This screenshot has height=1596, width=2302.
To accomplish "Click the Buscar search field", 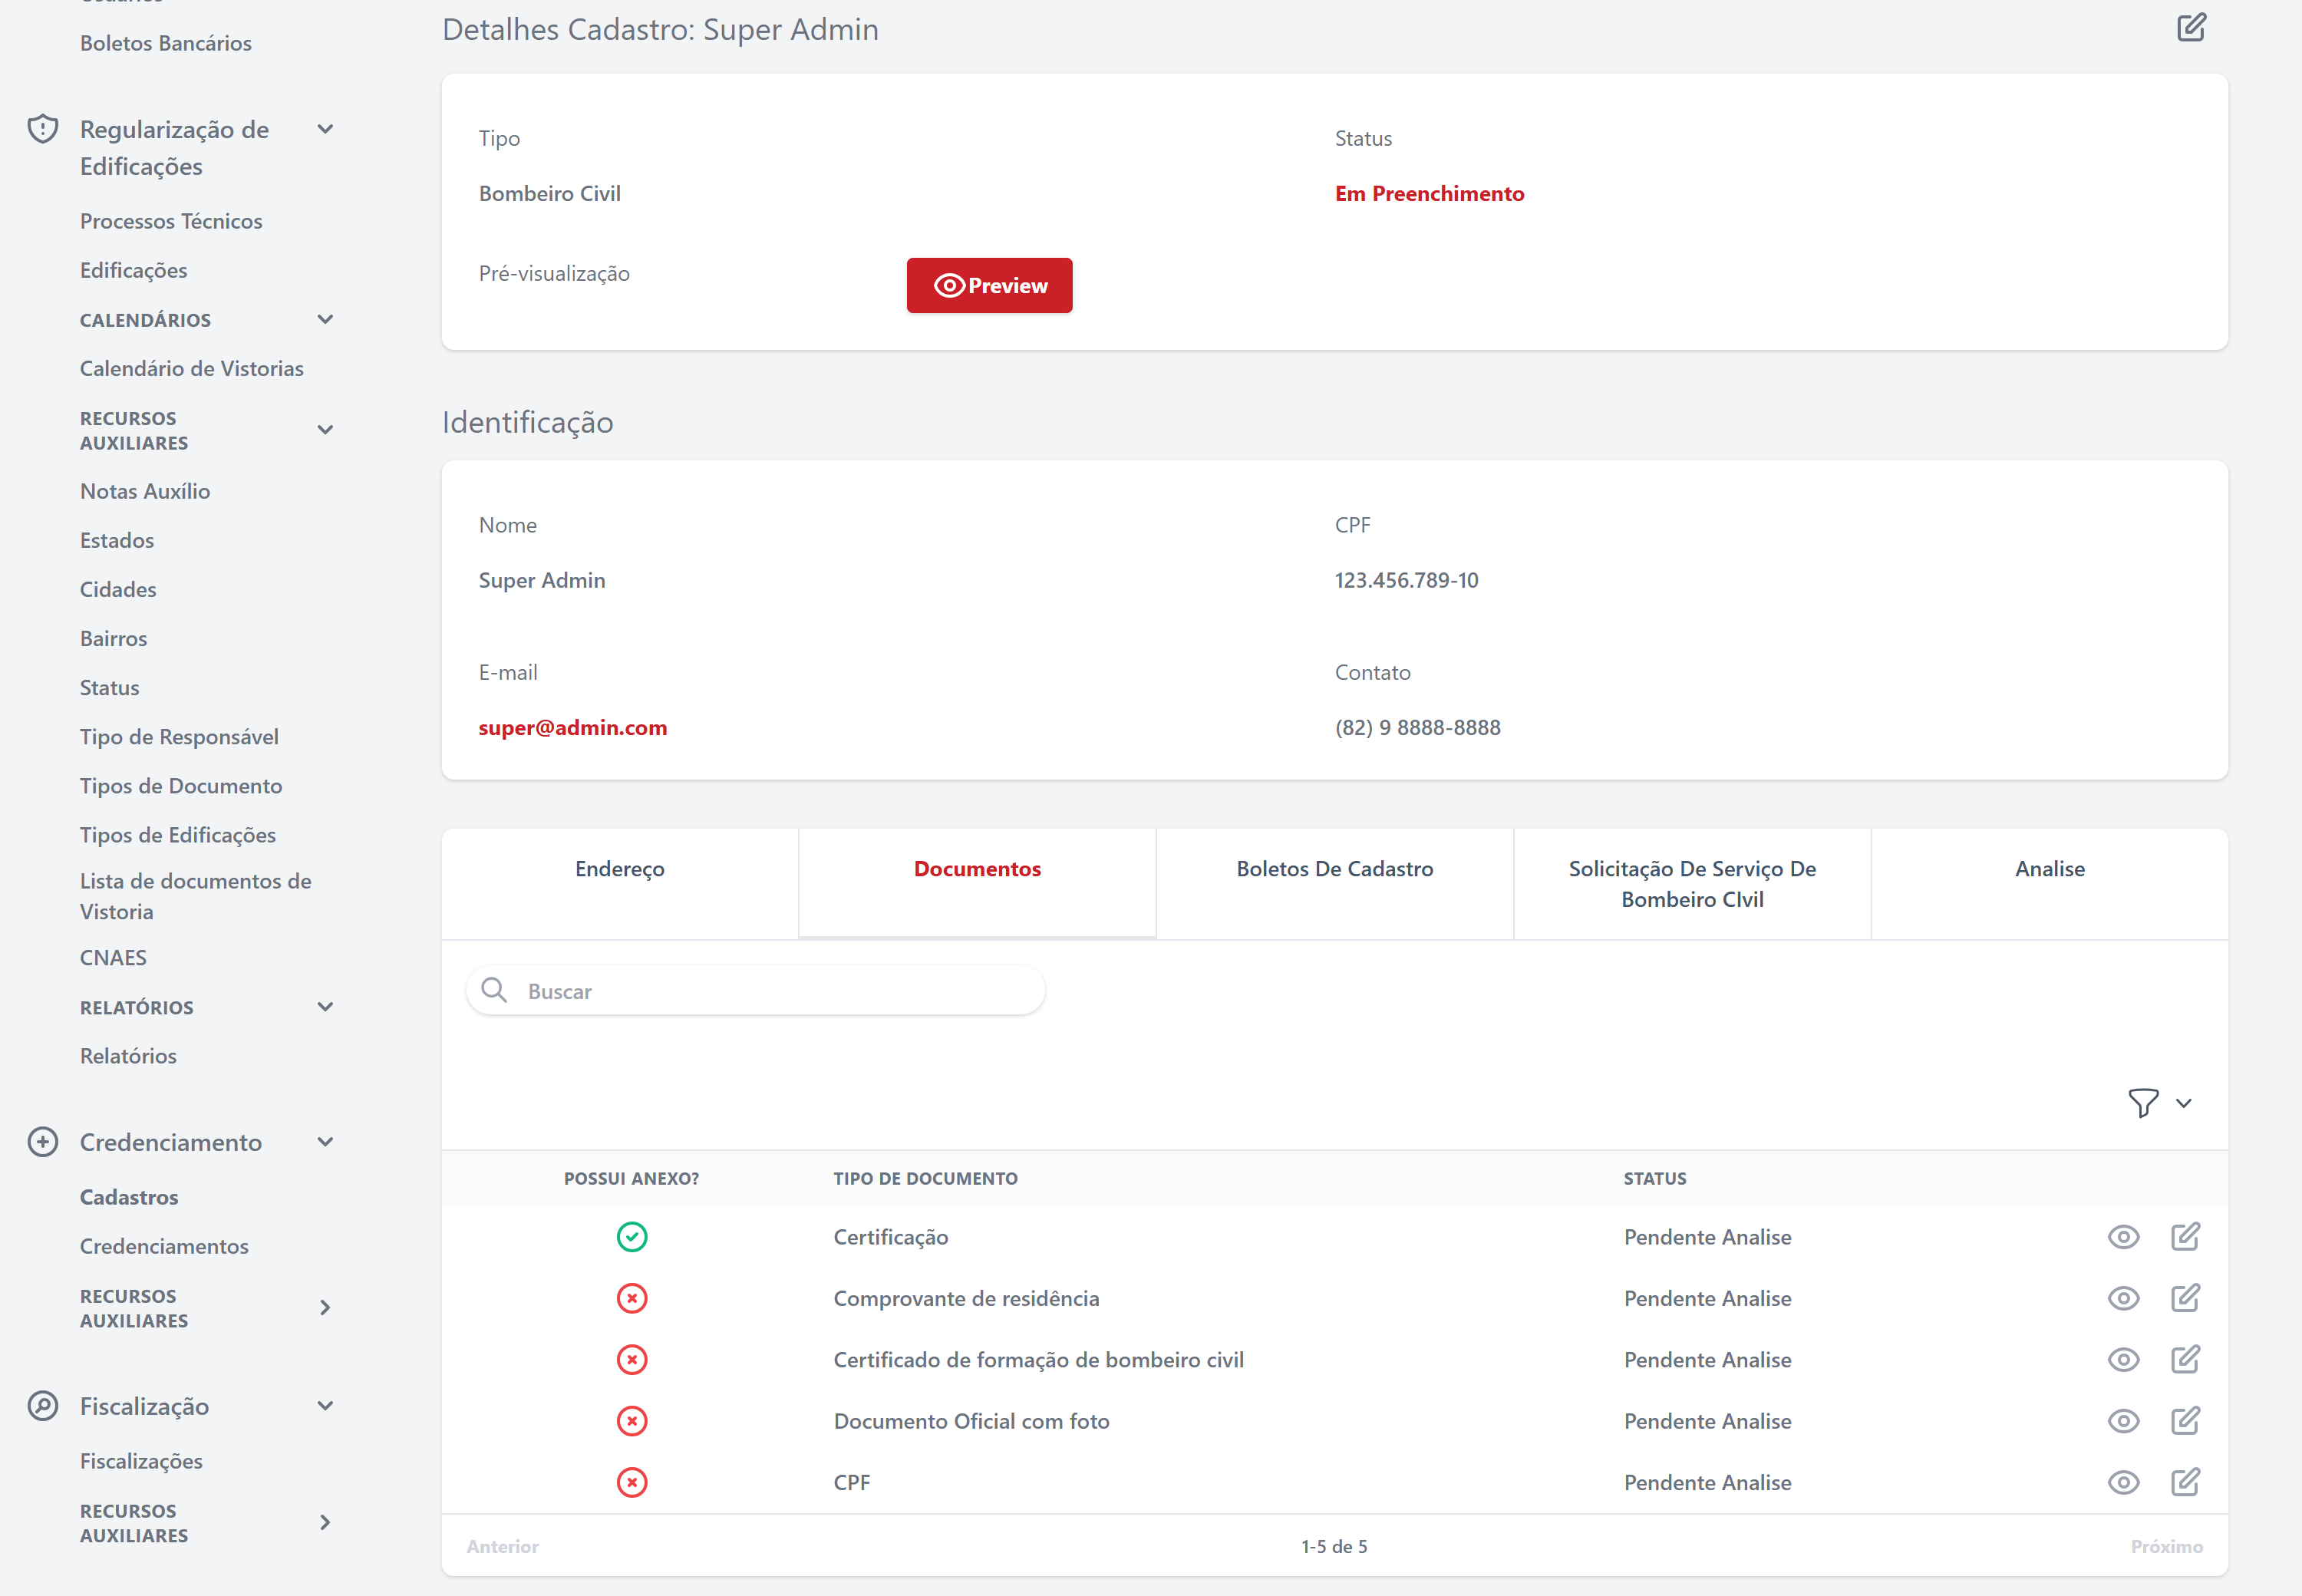I will click(x=770, y=991).
